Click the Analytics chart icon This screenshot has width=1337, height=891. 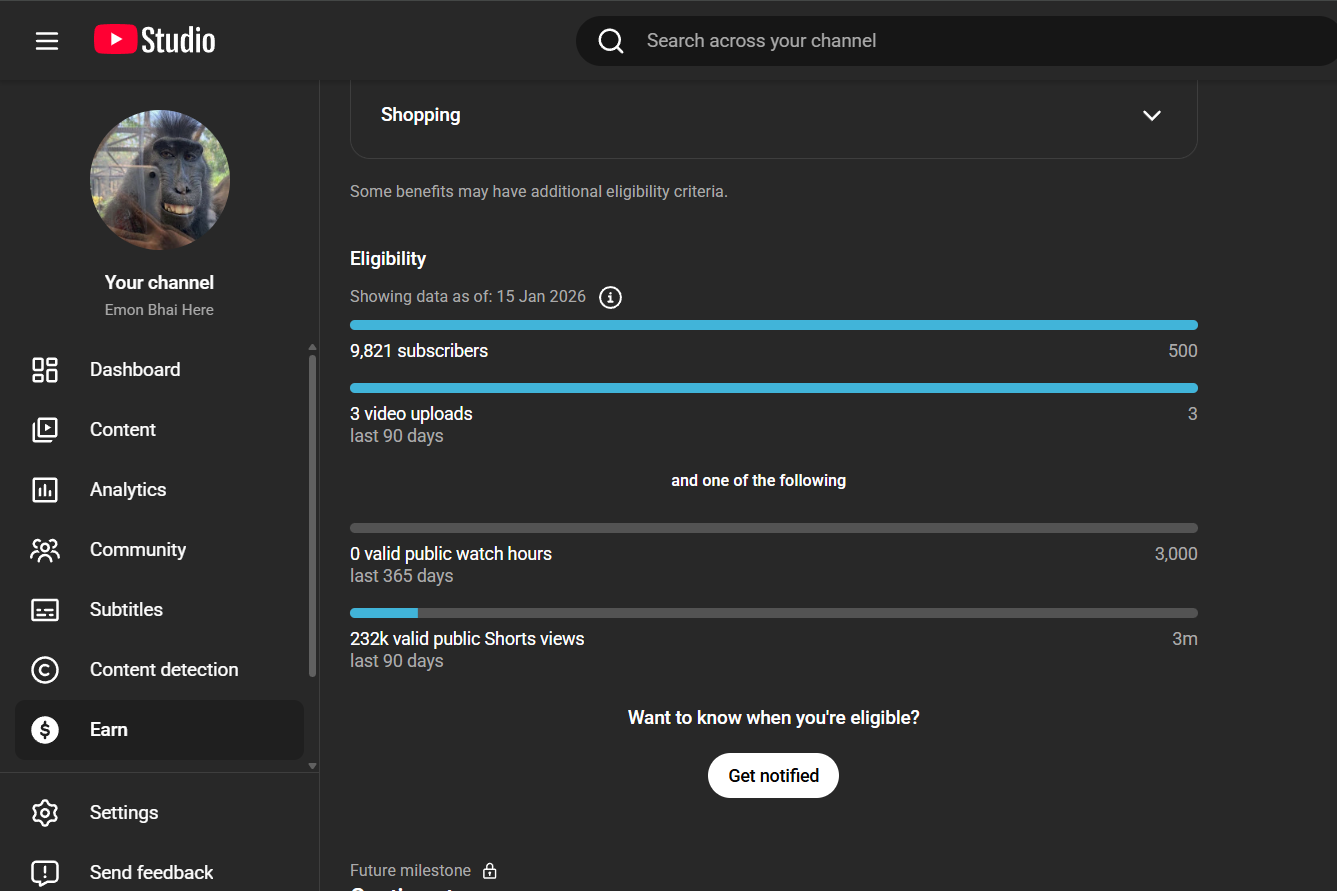(45, 490)
